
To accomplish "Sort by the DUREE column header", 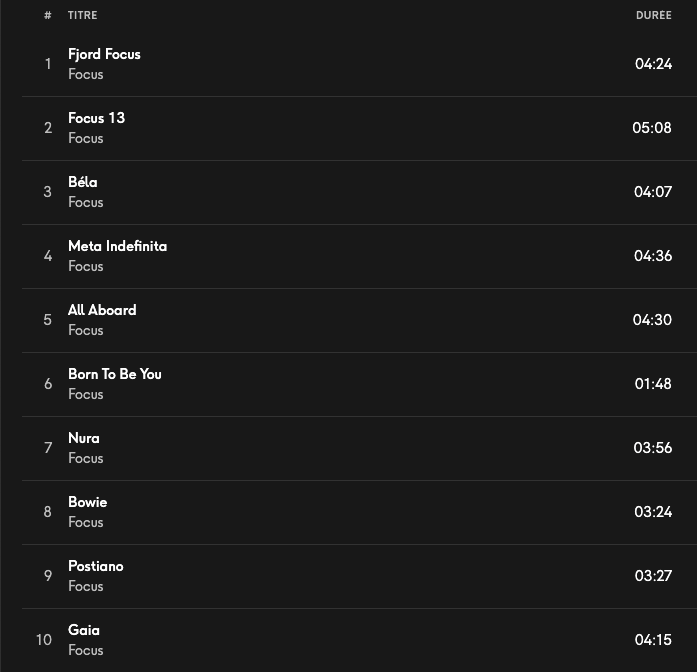I will pyautogui.click(x=653, y=15).
